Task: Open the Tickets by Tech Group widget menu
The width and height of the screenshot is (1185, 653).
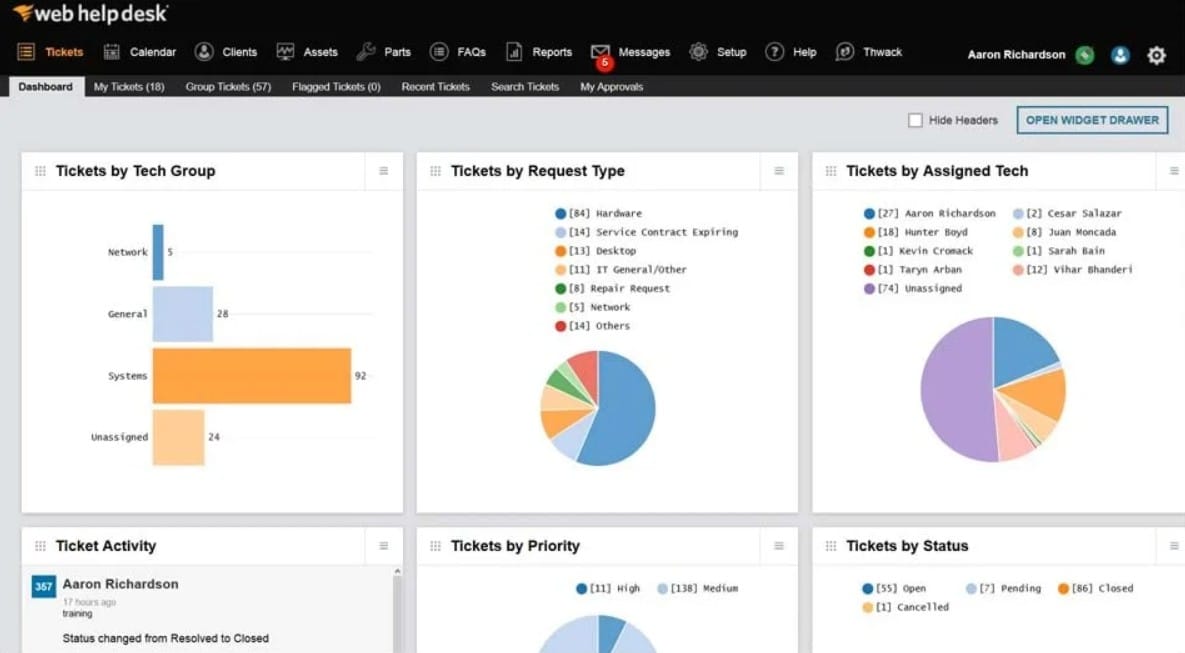Action: point(384,171)
